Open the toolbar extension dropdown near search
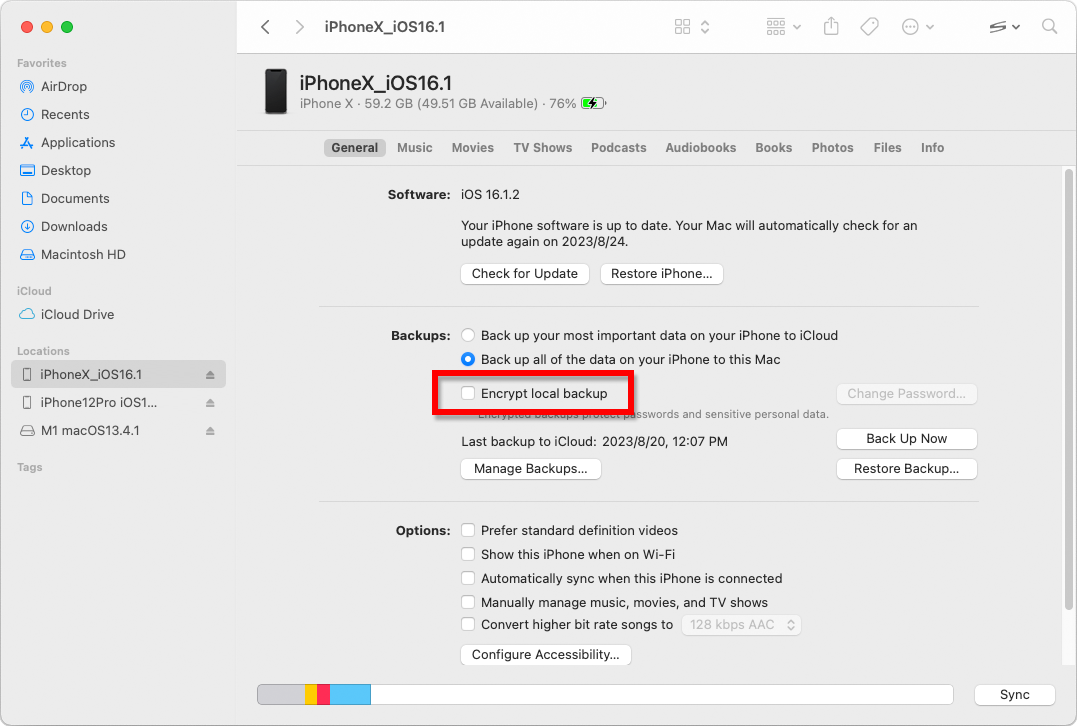This screenshot has height=726, width=1077. [1004, 27]
